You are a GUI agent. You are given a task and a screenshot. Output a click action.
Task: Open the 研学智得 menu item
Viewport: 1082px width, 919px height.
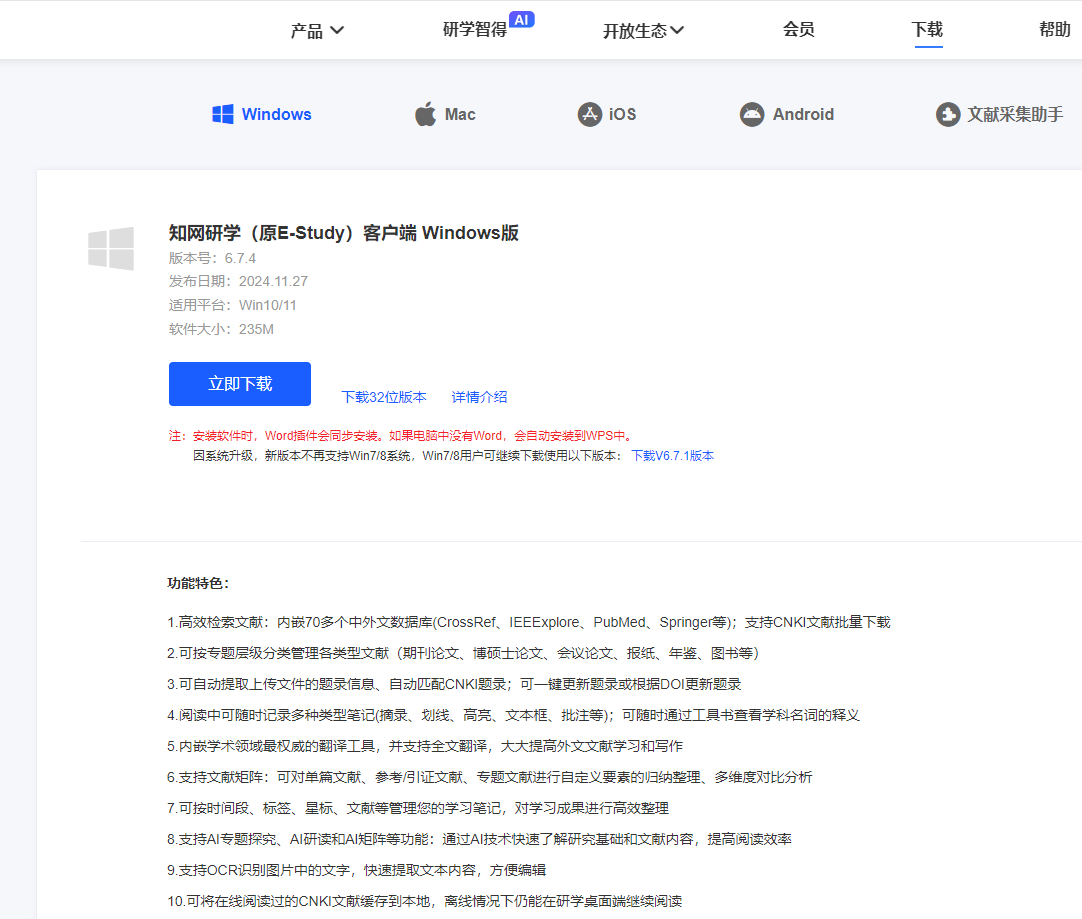tap(475, 30)
